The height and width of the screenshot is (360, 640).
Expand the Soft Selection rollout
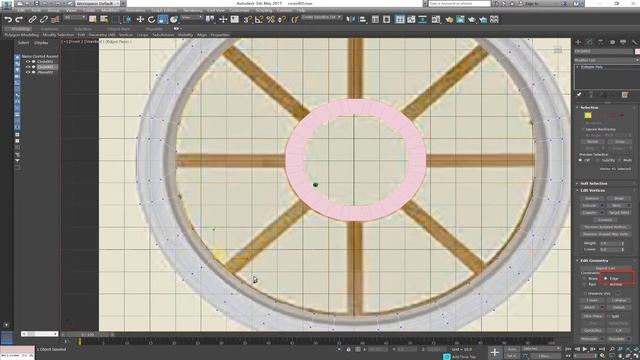(593, 183)
